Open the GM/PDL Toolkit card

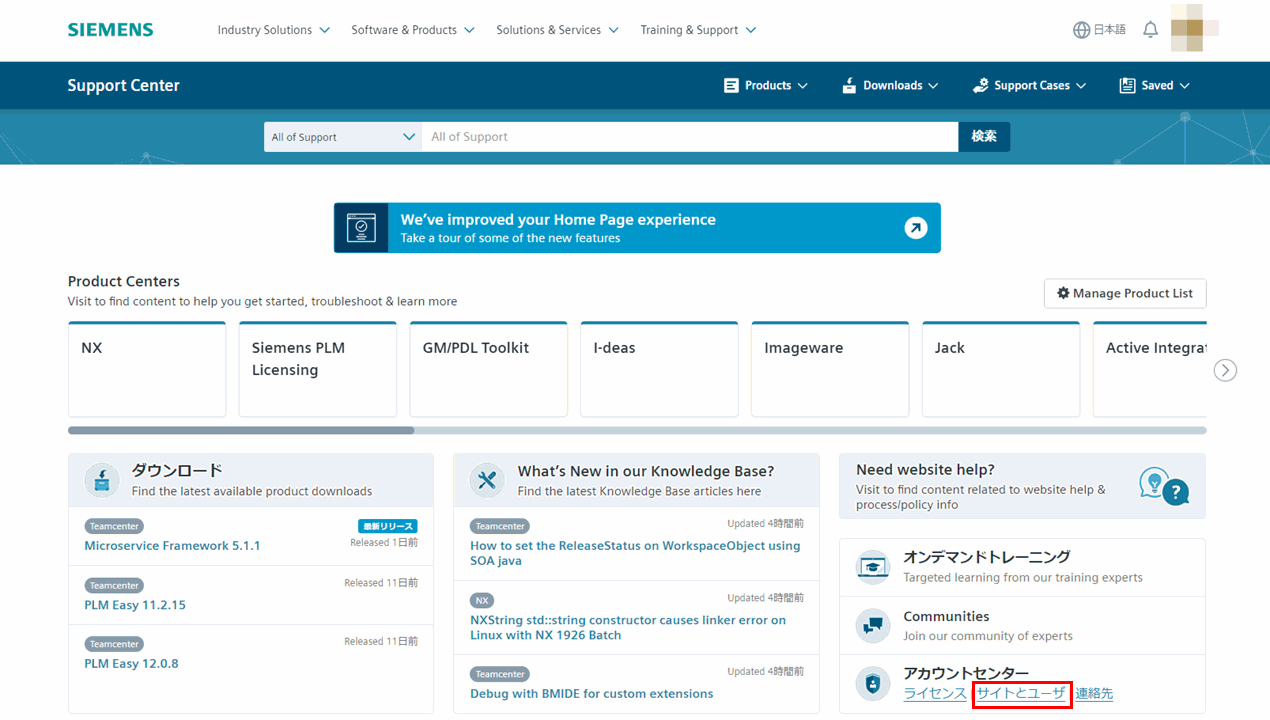tap(489, 369)
